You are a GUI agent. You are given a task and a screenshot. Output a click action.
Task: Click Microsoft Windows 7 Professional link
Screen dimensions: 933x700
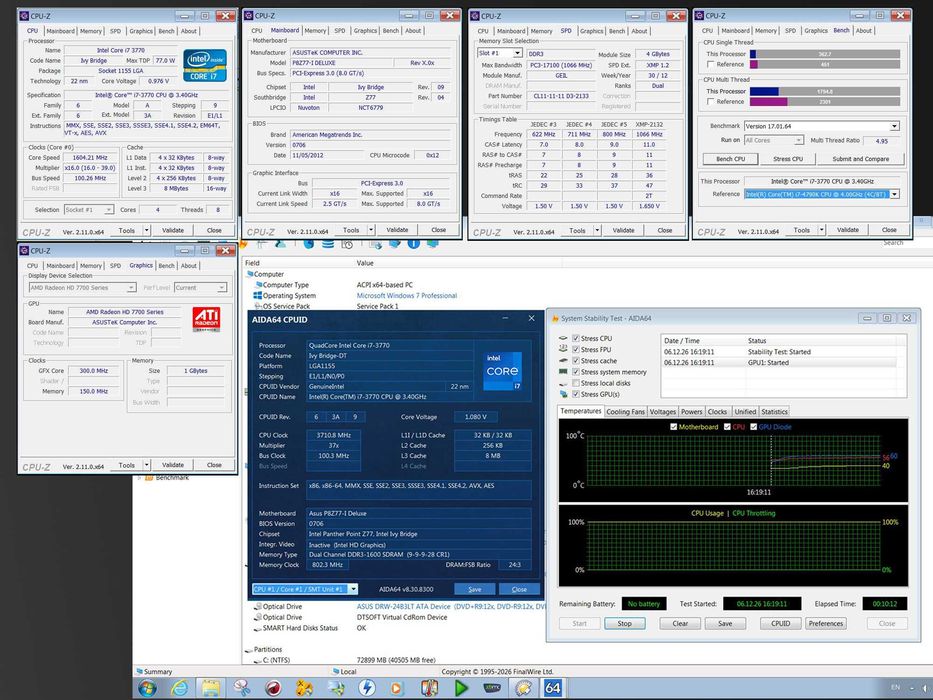407,296
